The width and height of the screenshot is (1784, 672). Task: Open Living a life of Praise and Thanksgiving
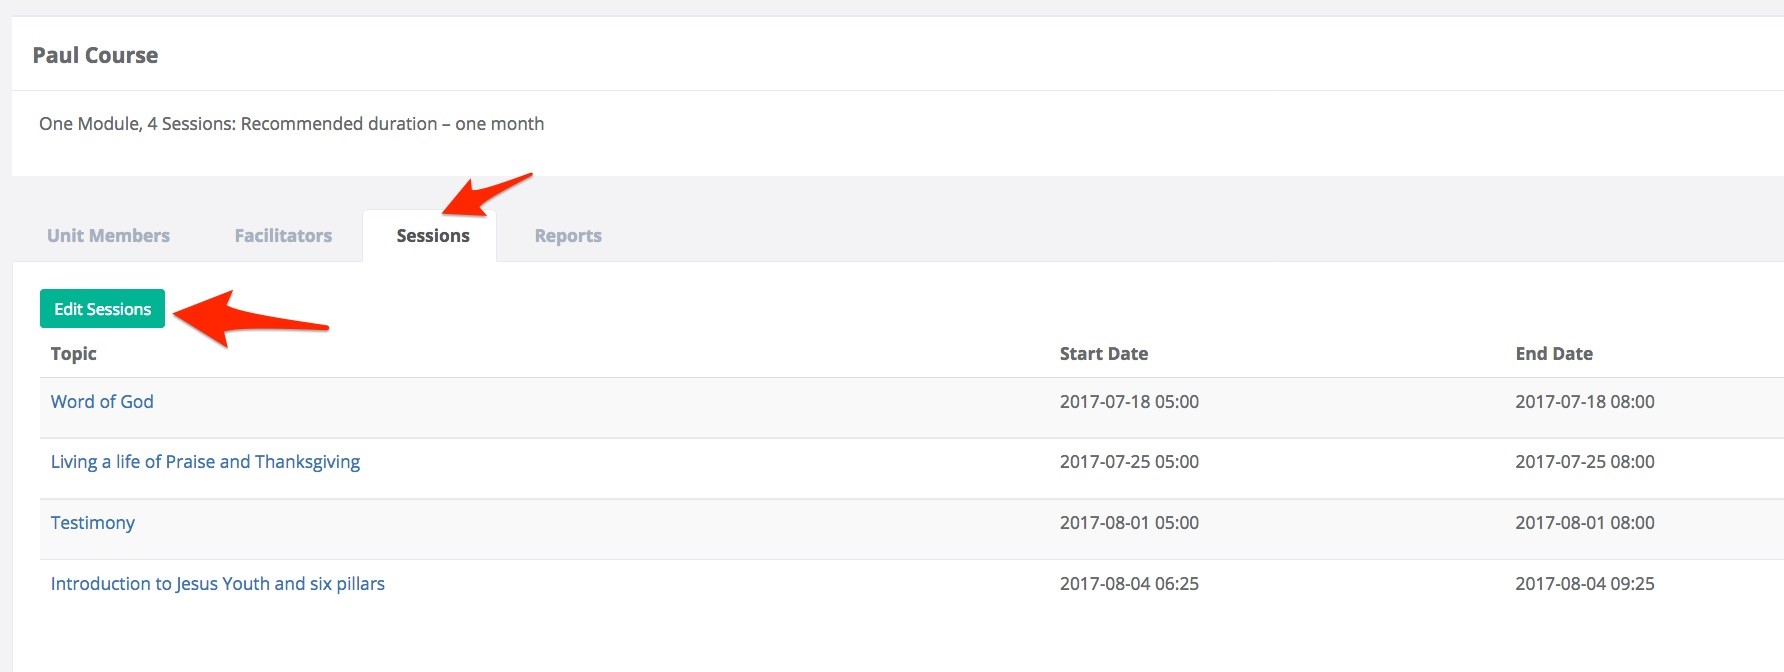point(205,462)
